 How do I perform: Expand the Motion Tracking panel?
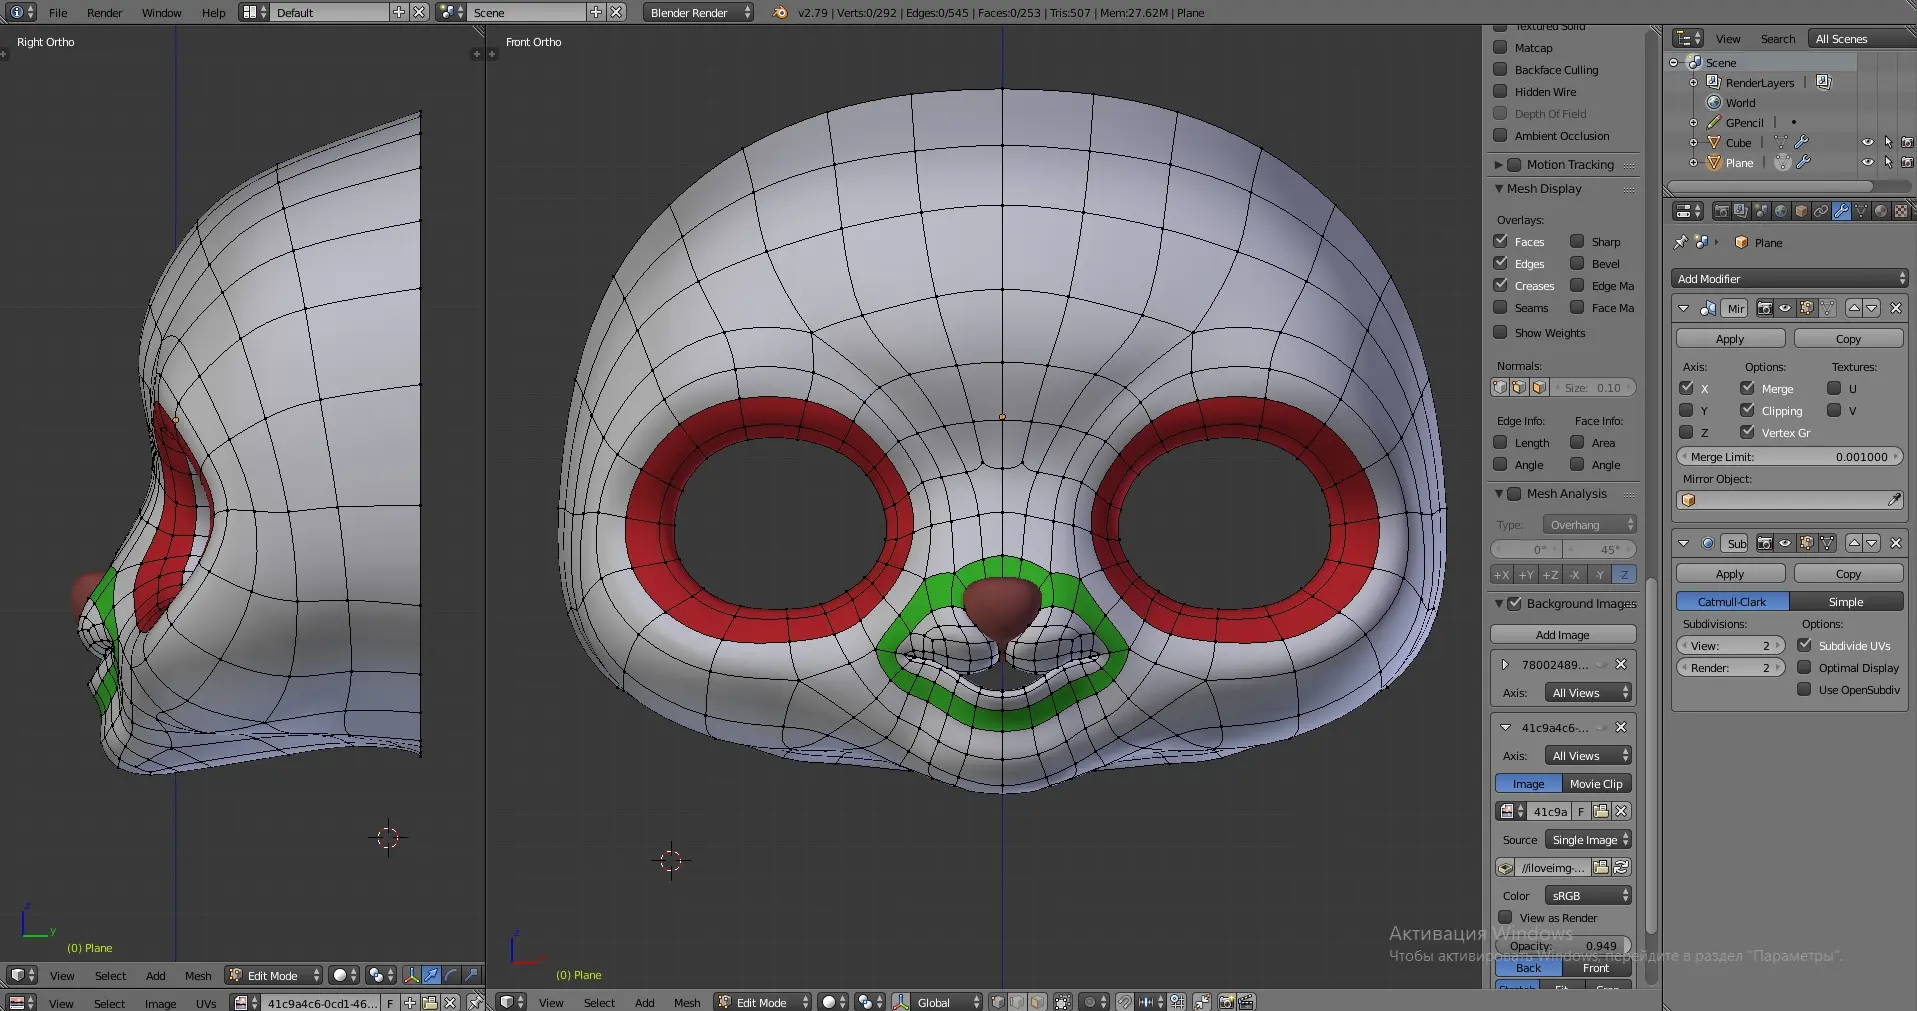pos(1499,165)
